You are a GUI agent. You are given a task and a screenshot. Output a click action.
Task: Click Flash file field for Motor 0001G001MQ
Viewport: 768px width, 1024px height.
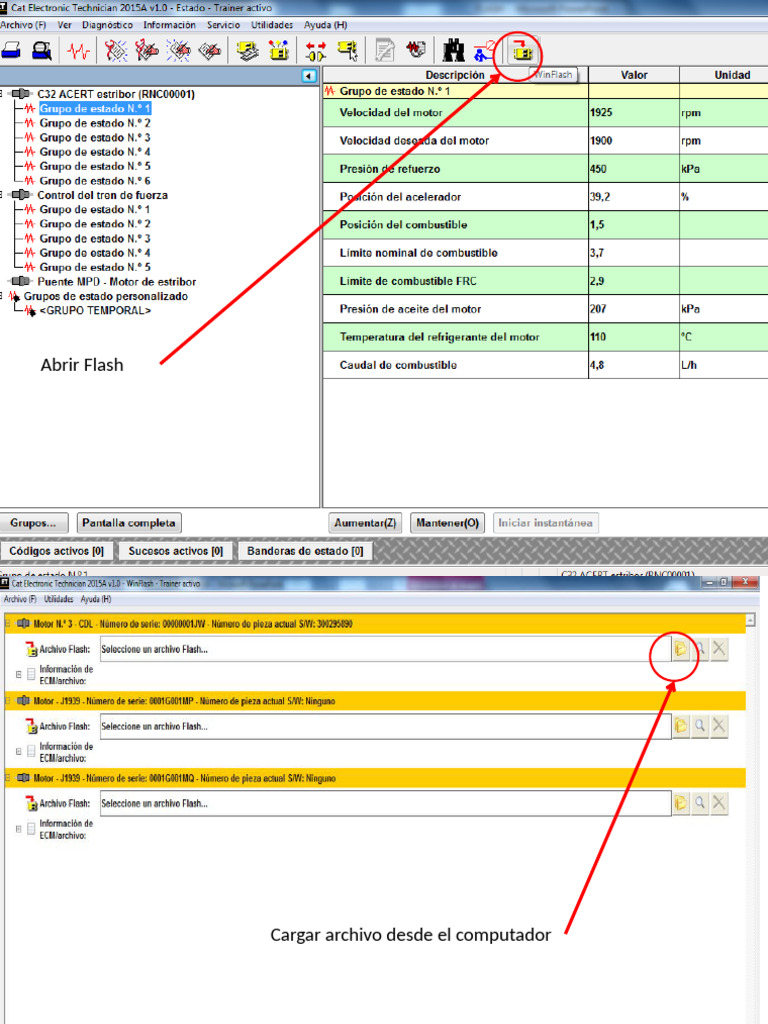[x=385, y=803]
